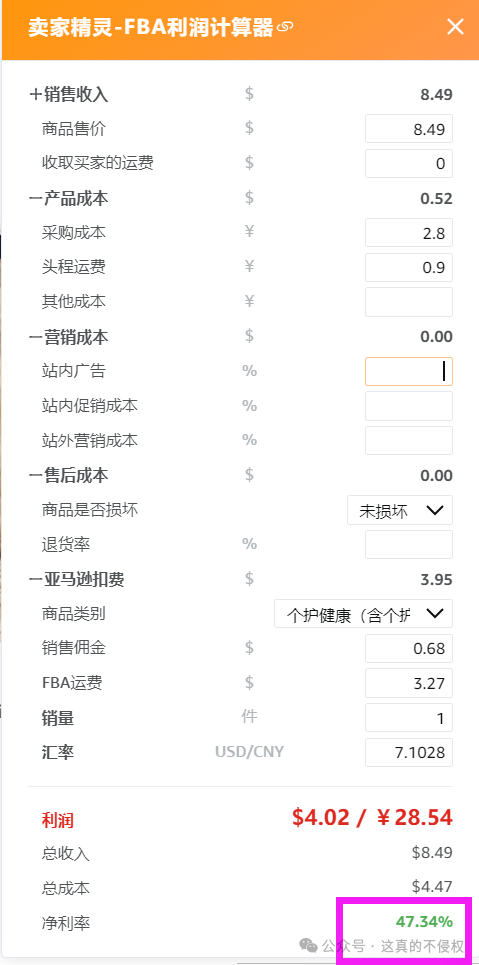Click the 头程运费 input field
Viewport: 479px width, 965px height.
click(x=409, y=267)
